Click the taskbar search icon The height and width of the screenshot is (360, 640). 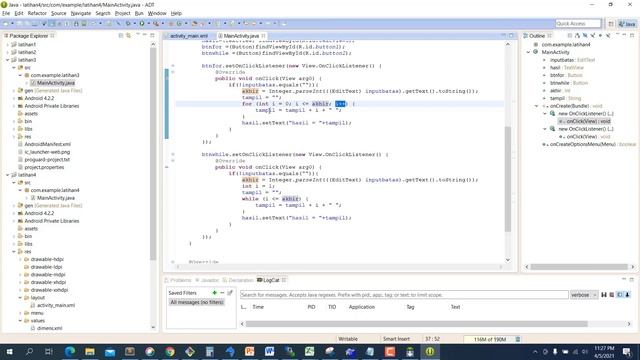pyautogui.click(x=29, y=351)
